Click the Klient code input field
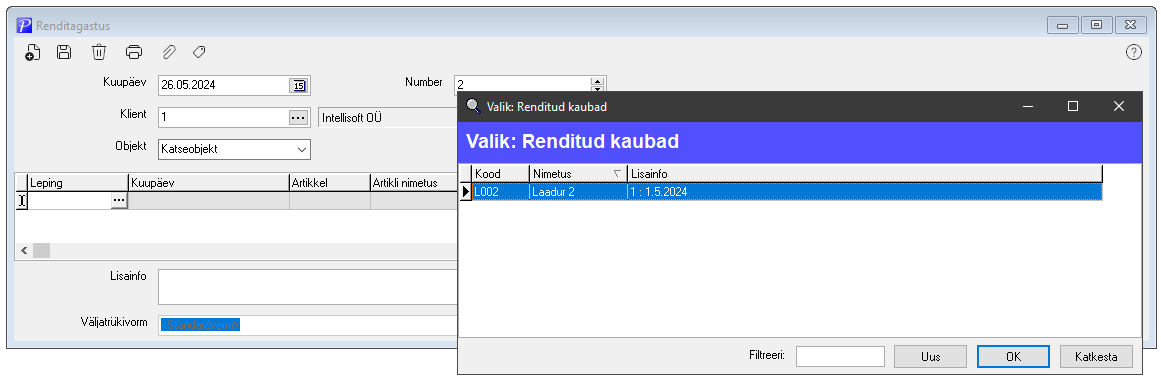 tap(224, 117)
